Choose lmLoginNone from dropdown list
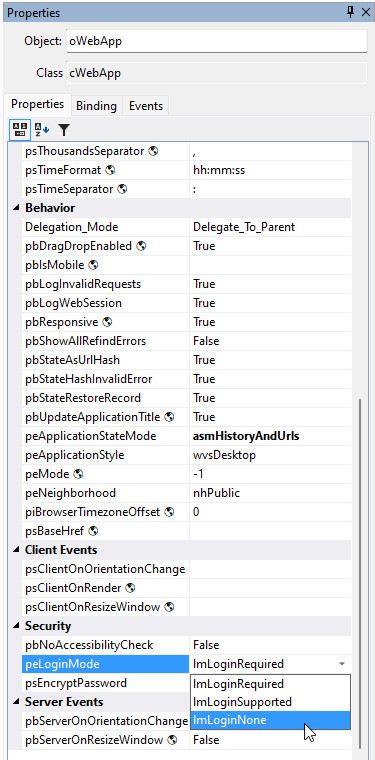 coord(270,720)
